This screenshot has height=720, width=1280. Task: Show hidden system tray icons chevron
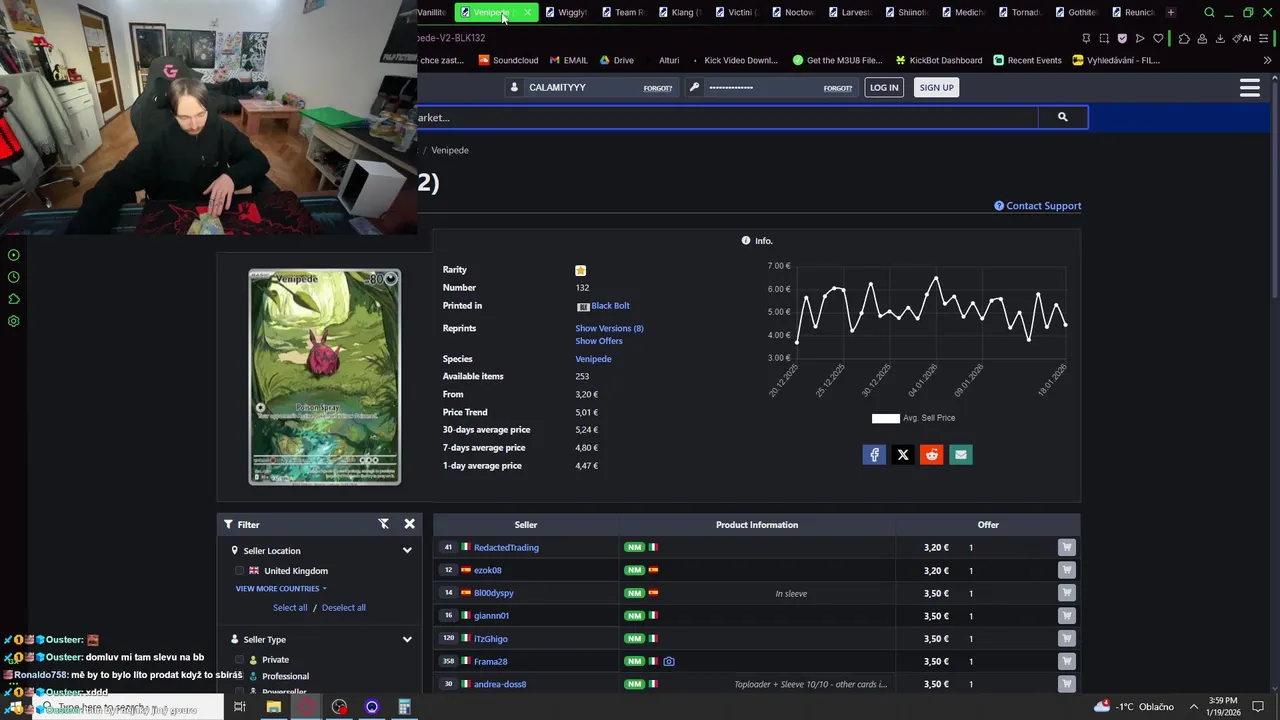click(x=1193, y=707)
